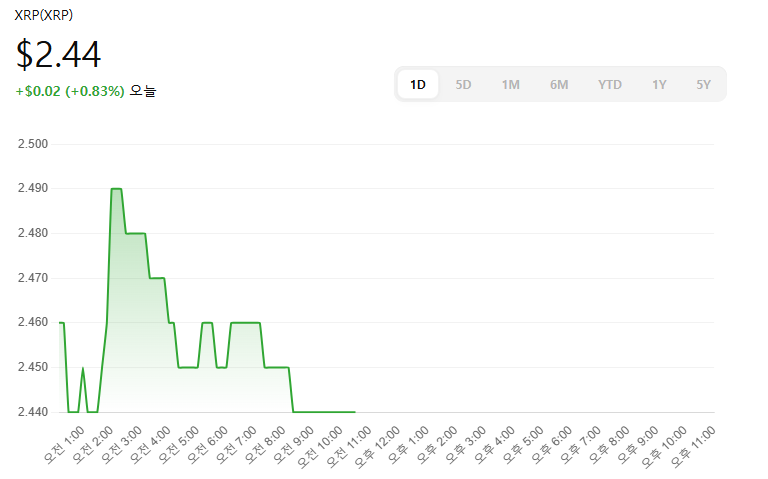Select the 1D time range tab

point(418,85)
